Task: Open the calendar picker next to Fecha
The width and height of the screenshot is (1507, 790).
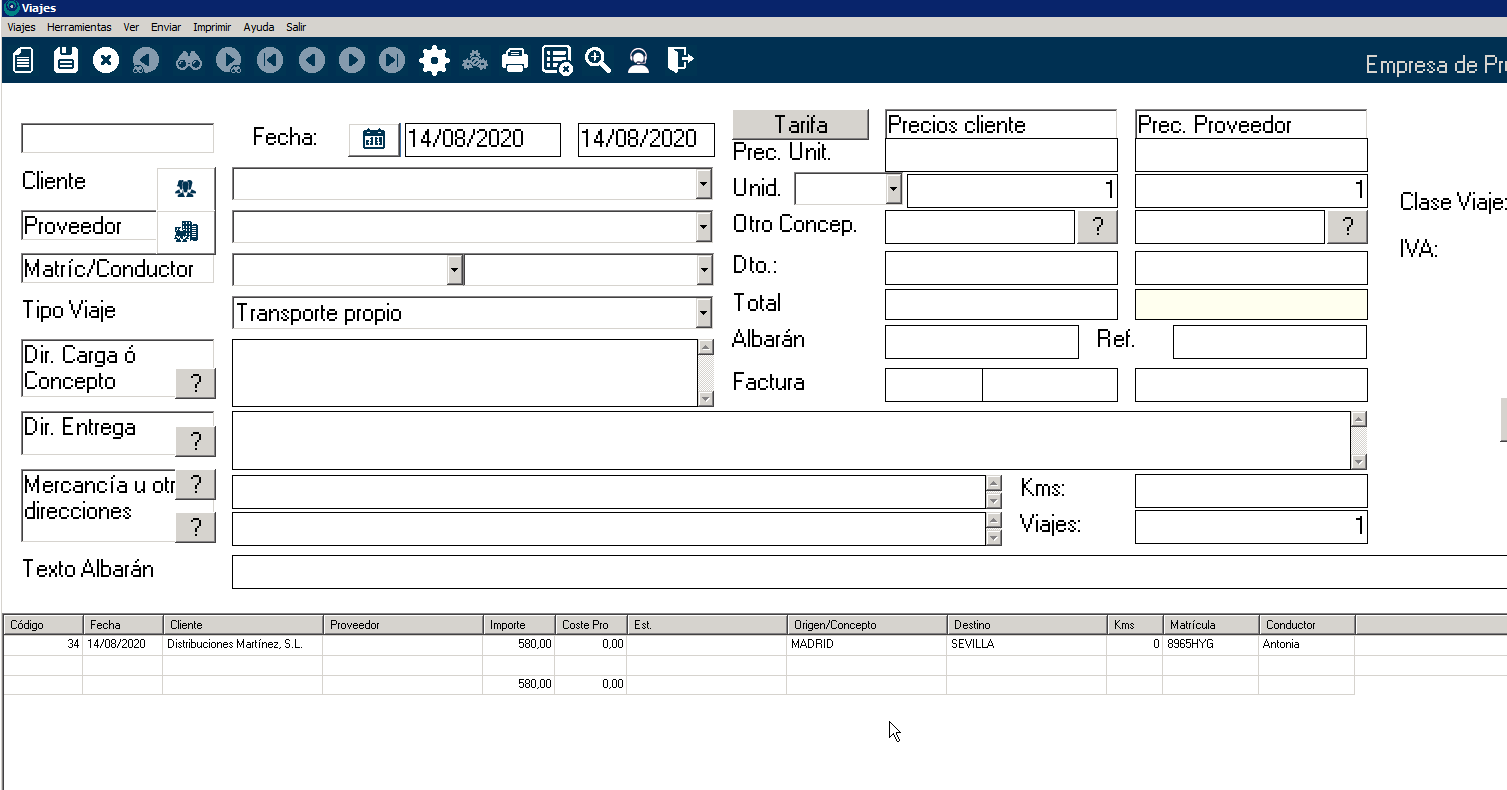Action: click(374, 139)
